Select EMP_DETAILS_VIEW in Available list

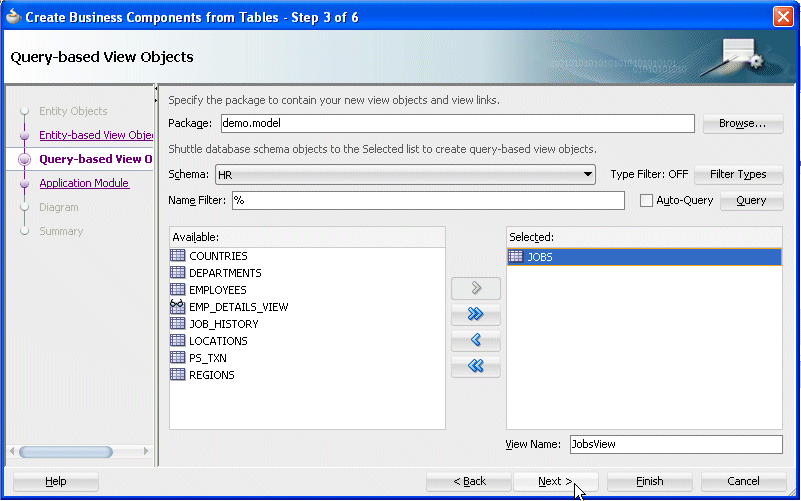click(239, 307)
